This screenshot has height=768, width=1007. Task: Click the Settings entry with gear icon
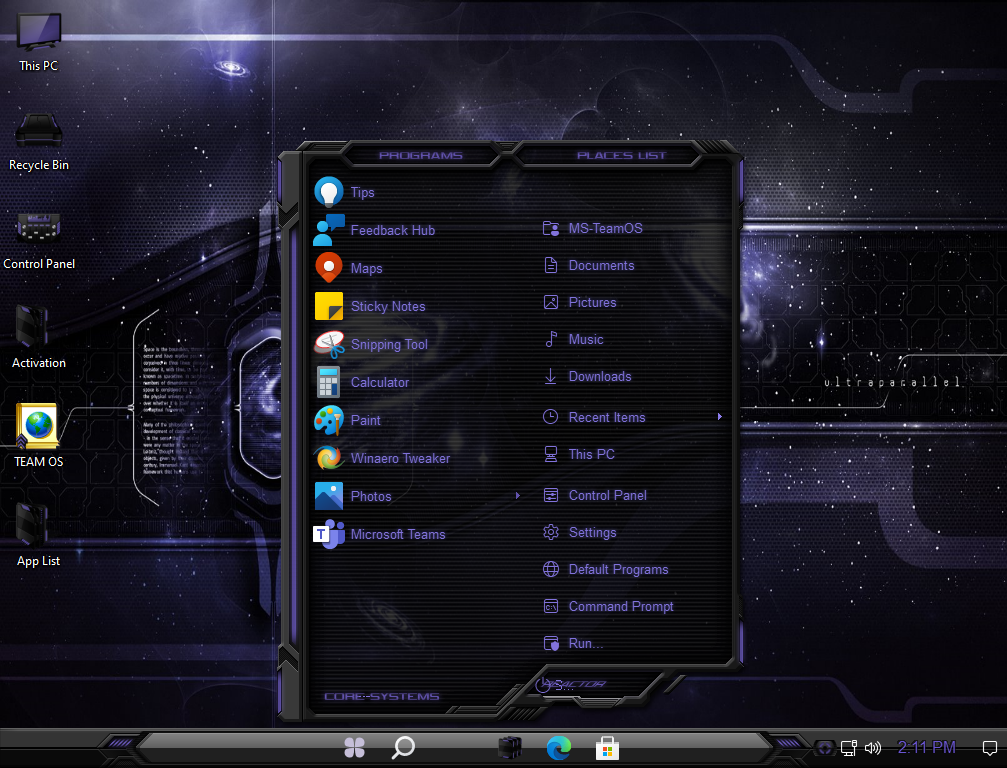click(x=592, y=532)
